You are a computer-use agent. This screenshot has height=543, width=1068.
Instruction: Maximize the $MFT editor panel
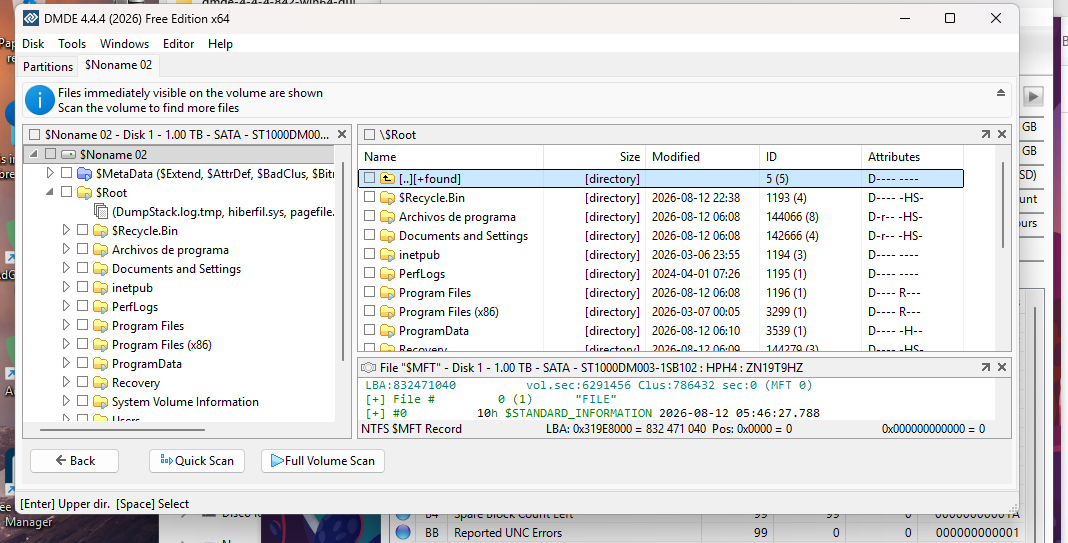(x=986, y=367)
